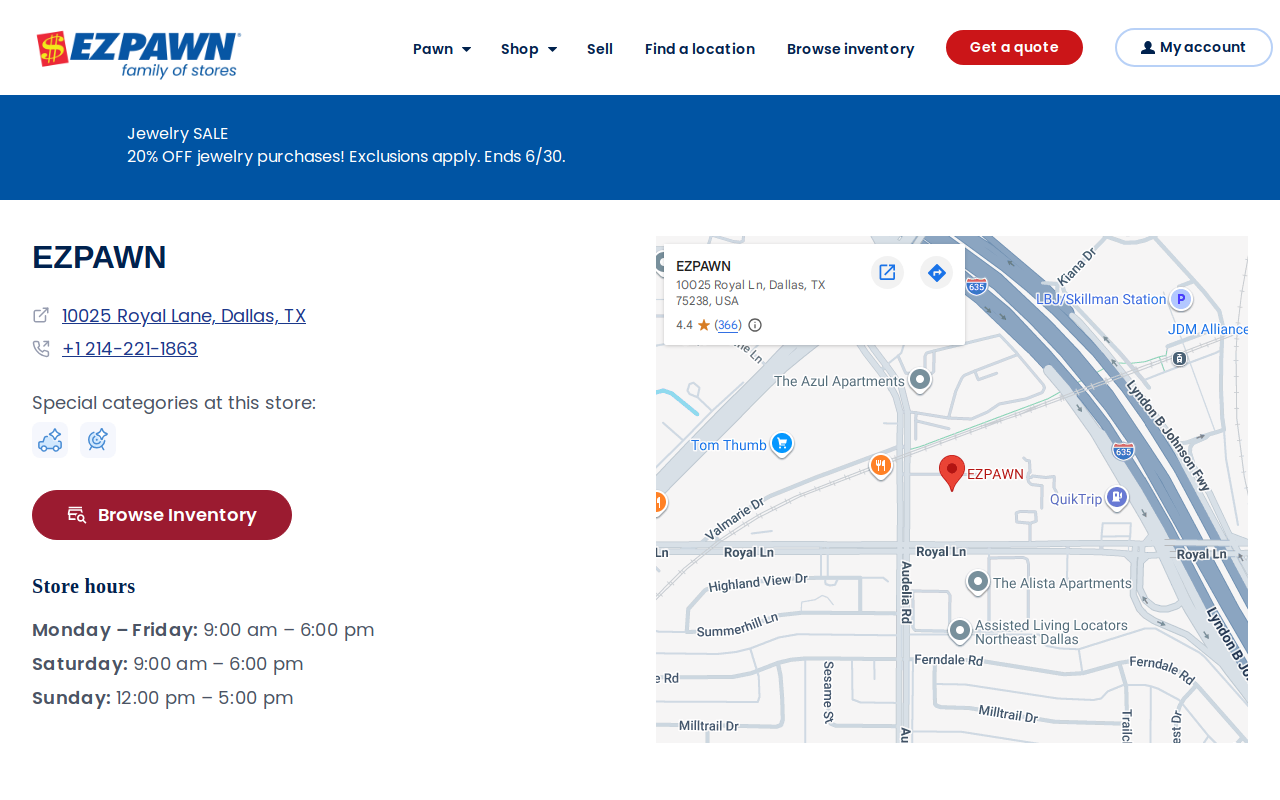Click the Interstate 635 shield near Kiana Dr
Viewport: 1280px width, 800px height.
point(977,287)
